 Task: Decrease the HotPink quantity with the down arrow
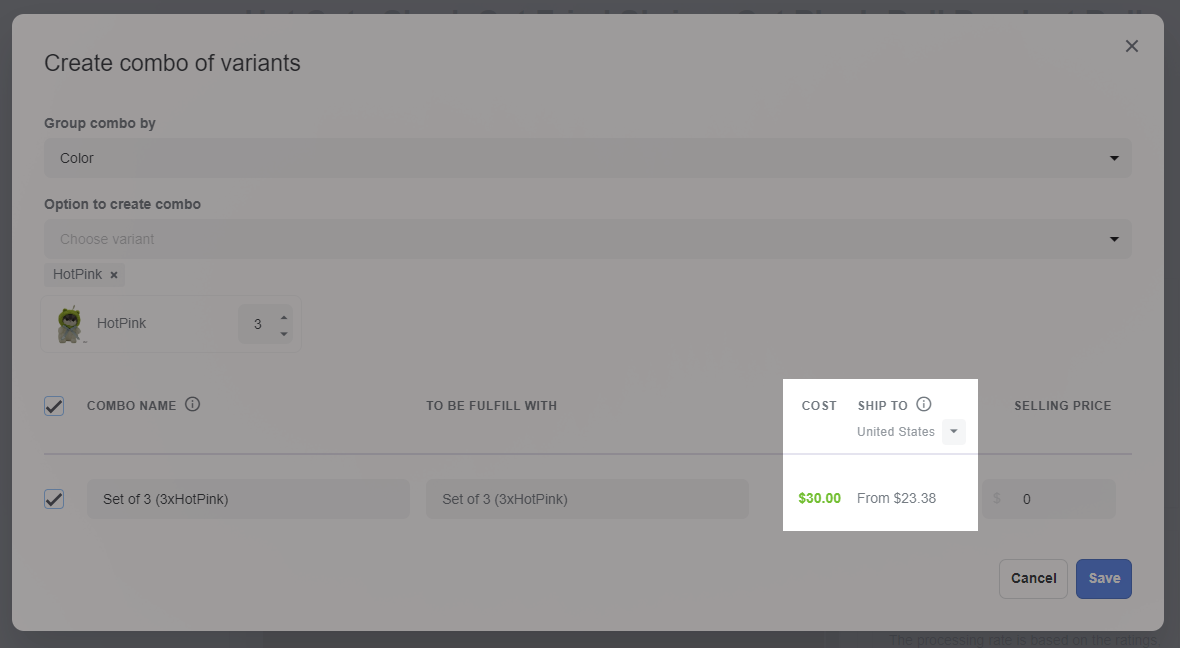coord(284,333)
